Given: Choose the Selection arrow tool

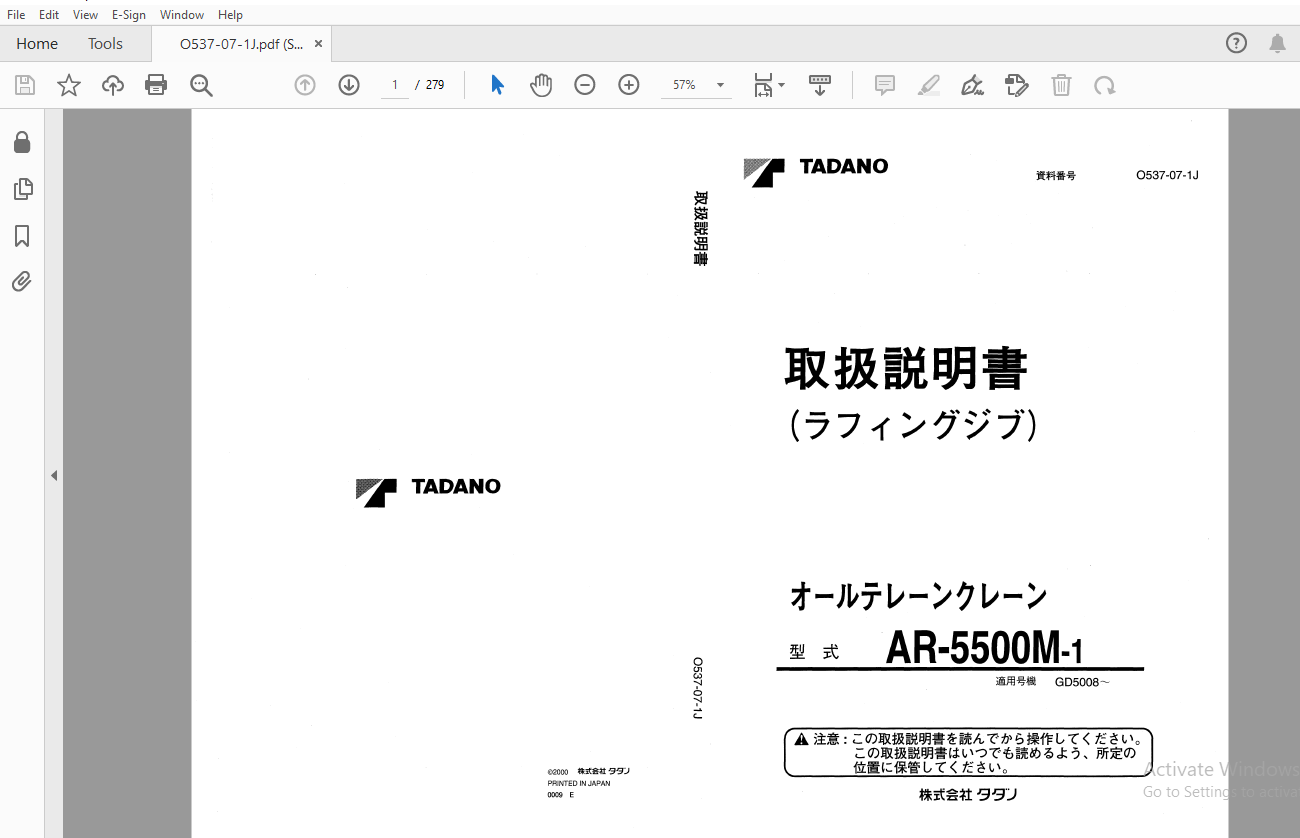Looking at the screenshot, I should coord(497,85).
